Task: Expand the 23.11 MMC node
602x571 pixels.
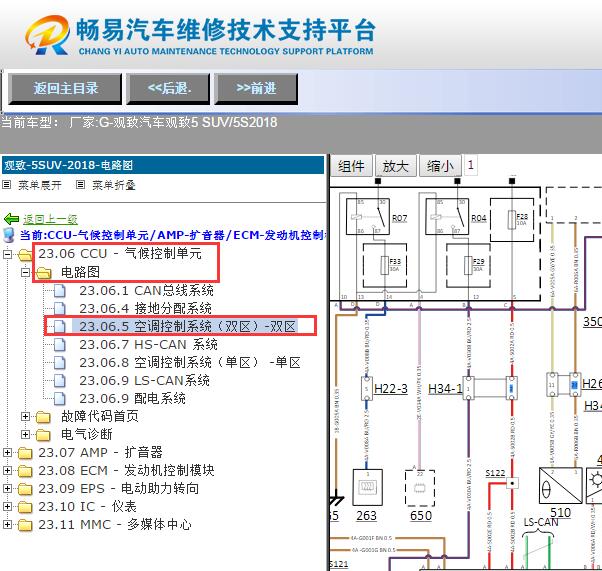Action: [7, 525]
